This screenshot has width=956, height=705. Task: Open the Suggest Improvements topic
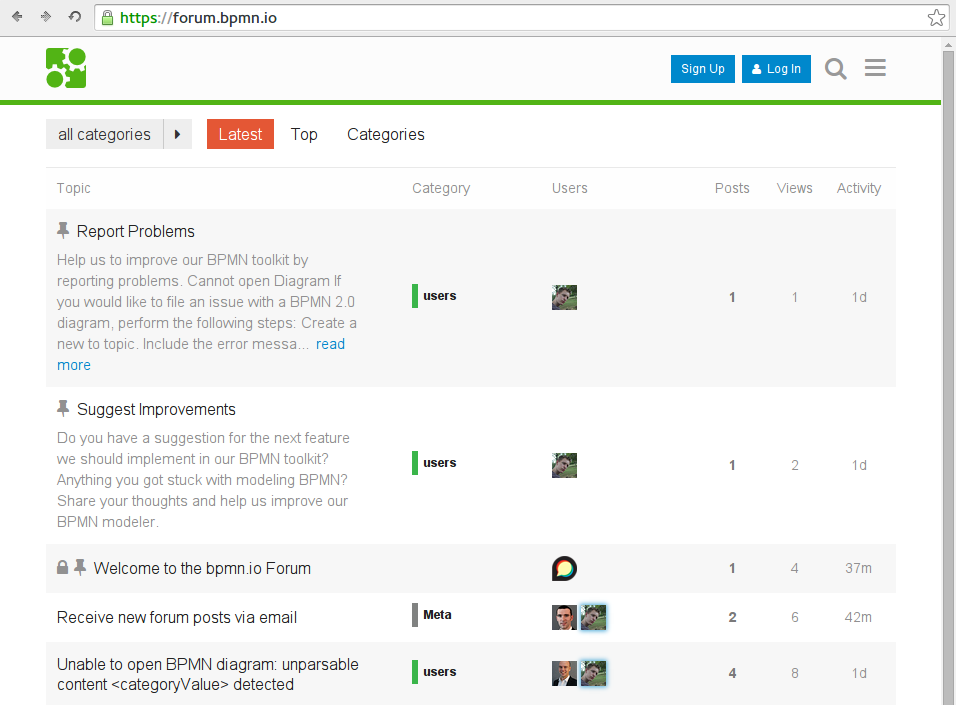tap(156, 409)
